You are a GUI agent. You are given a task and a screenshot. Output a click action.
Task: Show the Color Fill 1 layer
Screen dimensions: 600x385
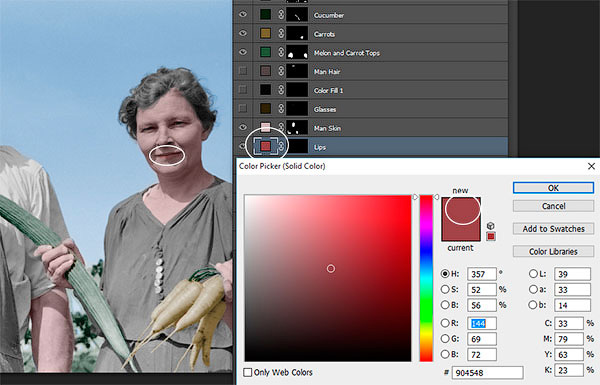click(x=243, y=90)
